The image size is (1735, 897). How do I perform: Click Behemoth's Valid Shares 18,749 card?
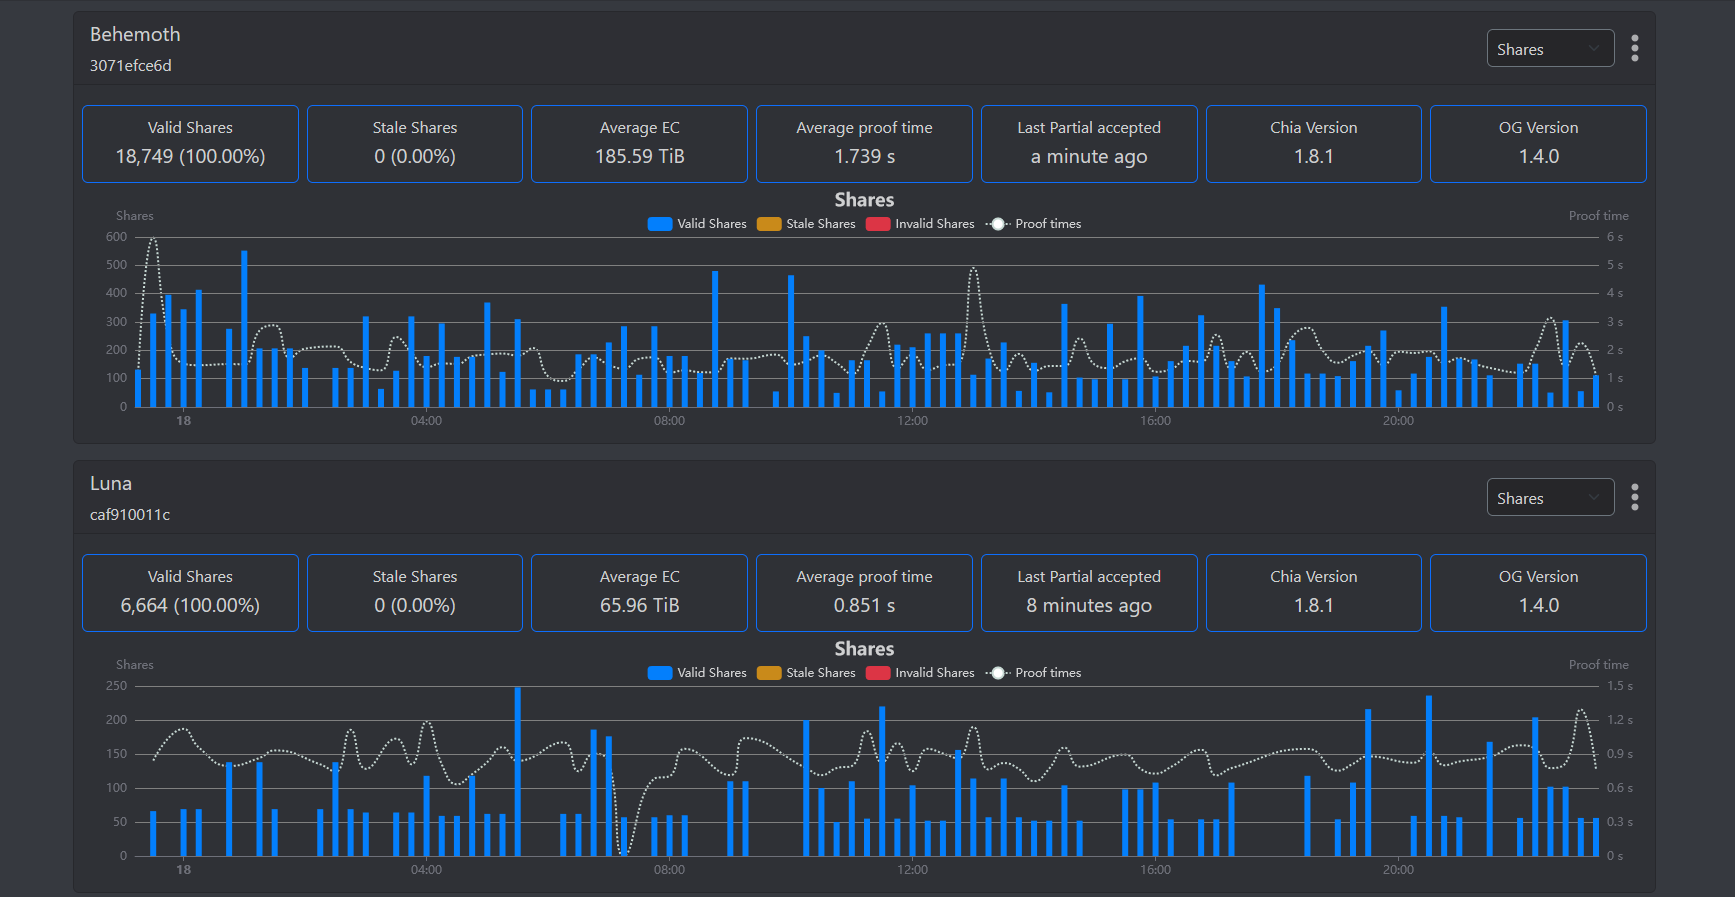tap(190, 144)
